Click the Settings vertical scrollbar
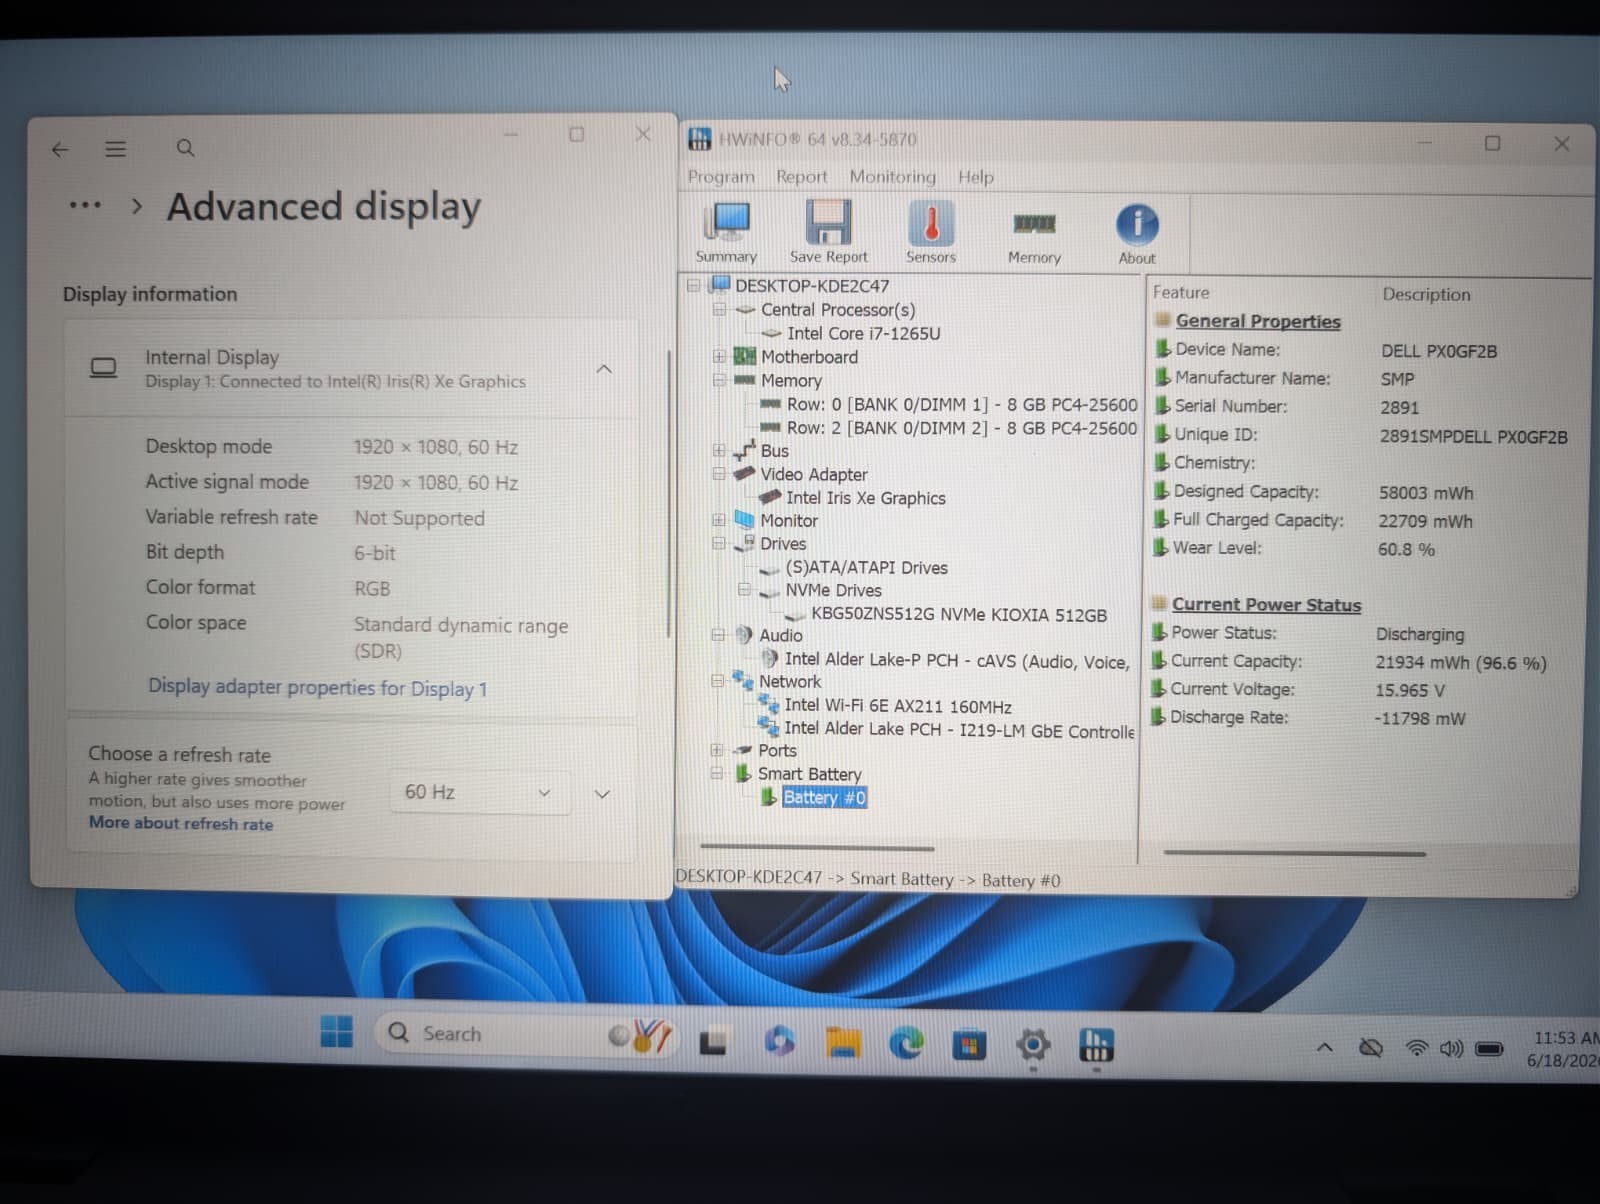The height and width of the screenshot is (1204, 1600). point(668,493)
